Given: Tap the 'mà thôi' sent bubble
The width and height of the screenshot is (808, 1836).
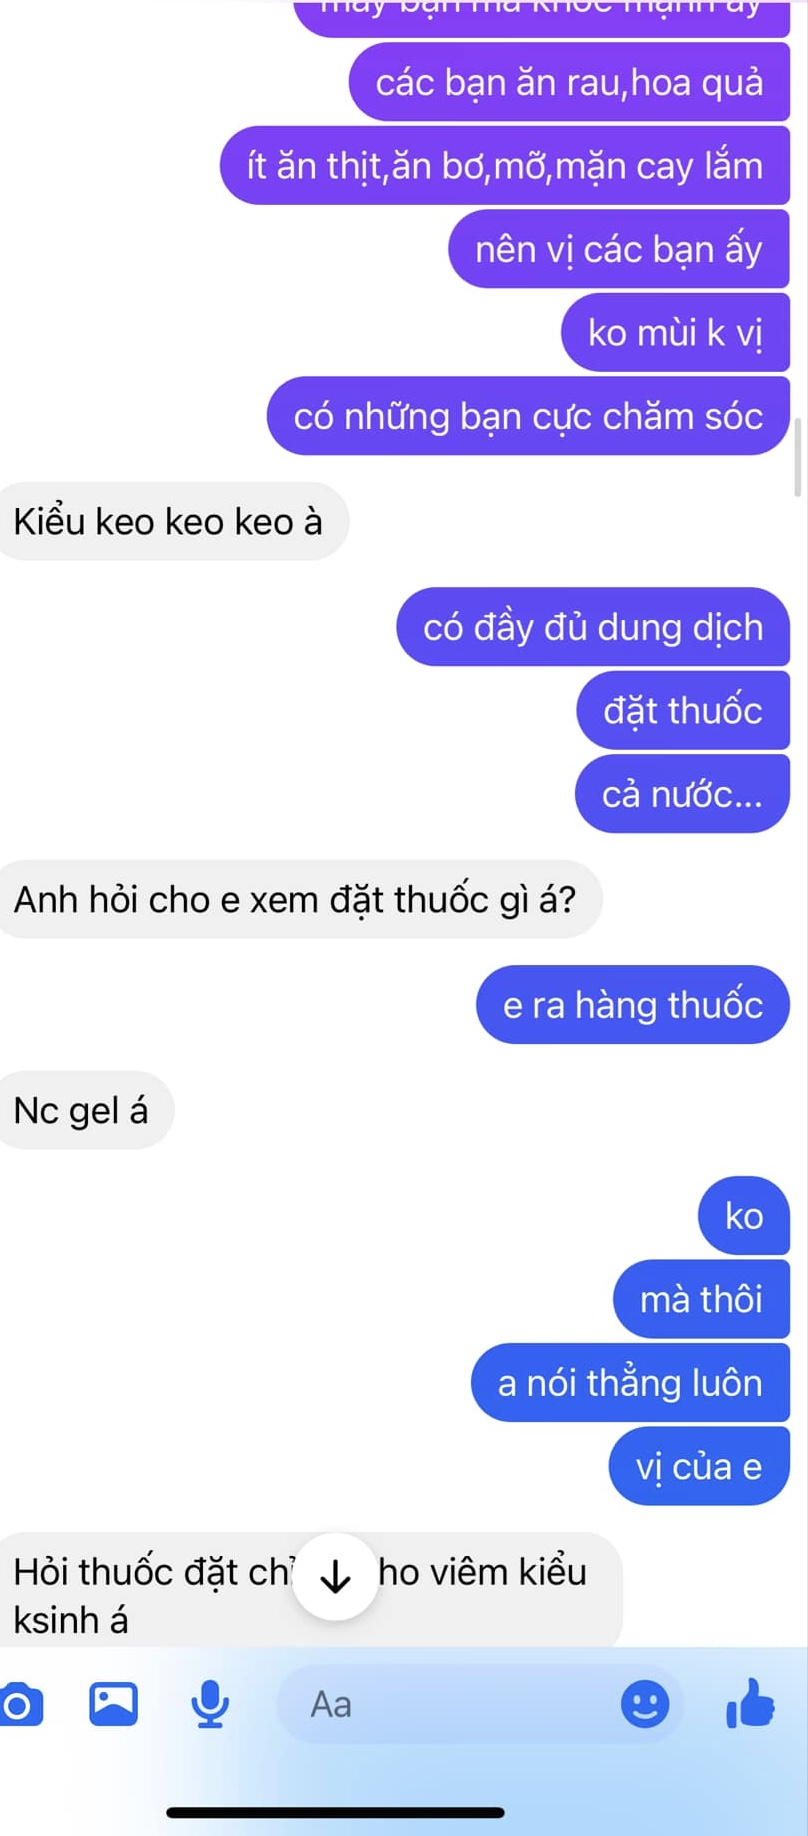Looking at the screenshot, I should pos(701,1299).
